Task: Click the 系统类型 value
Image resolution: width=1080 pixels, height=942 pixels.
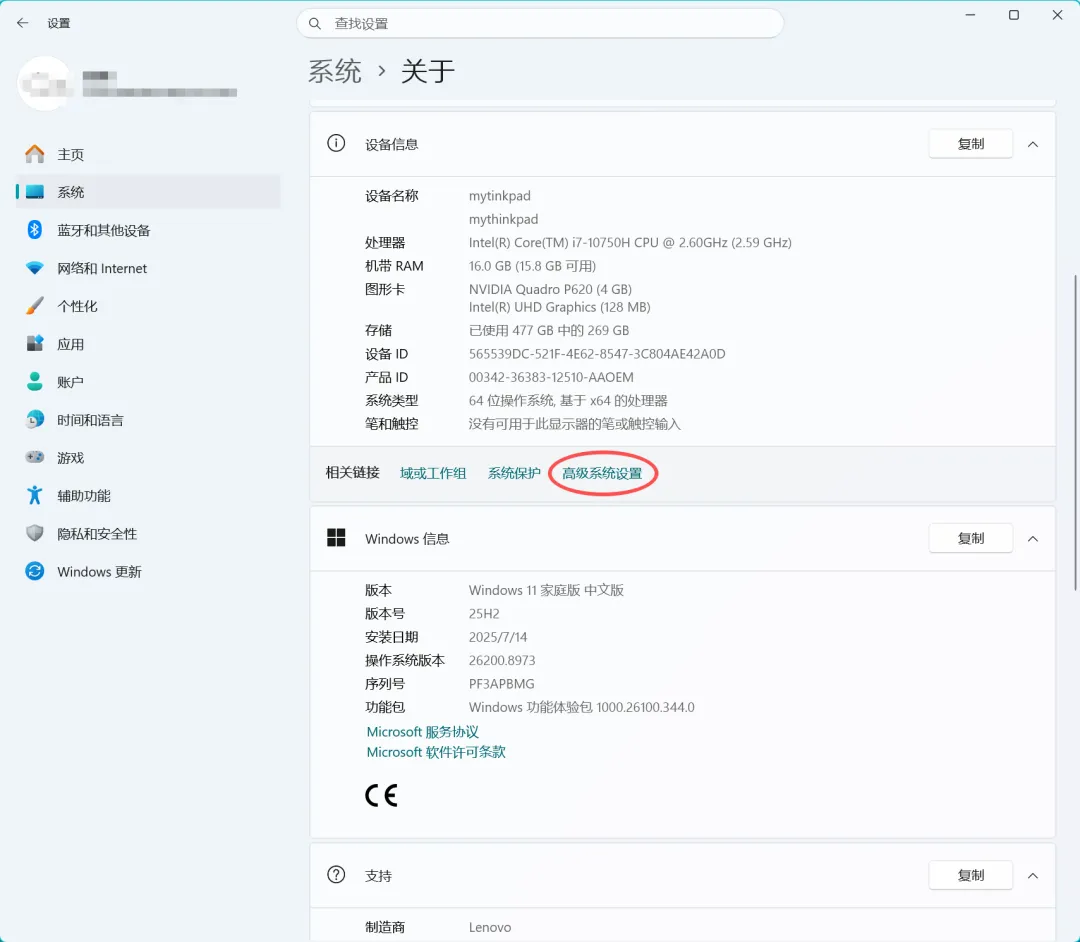Action: click(568, 401)
